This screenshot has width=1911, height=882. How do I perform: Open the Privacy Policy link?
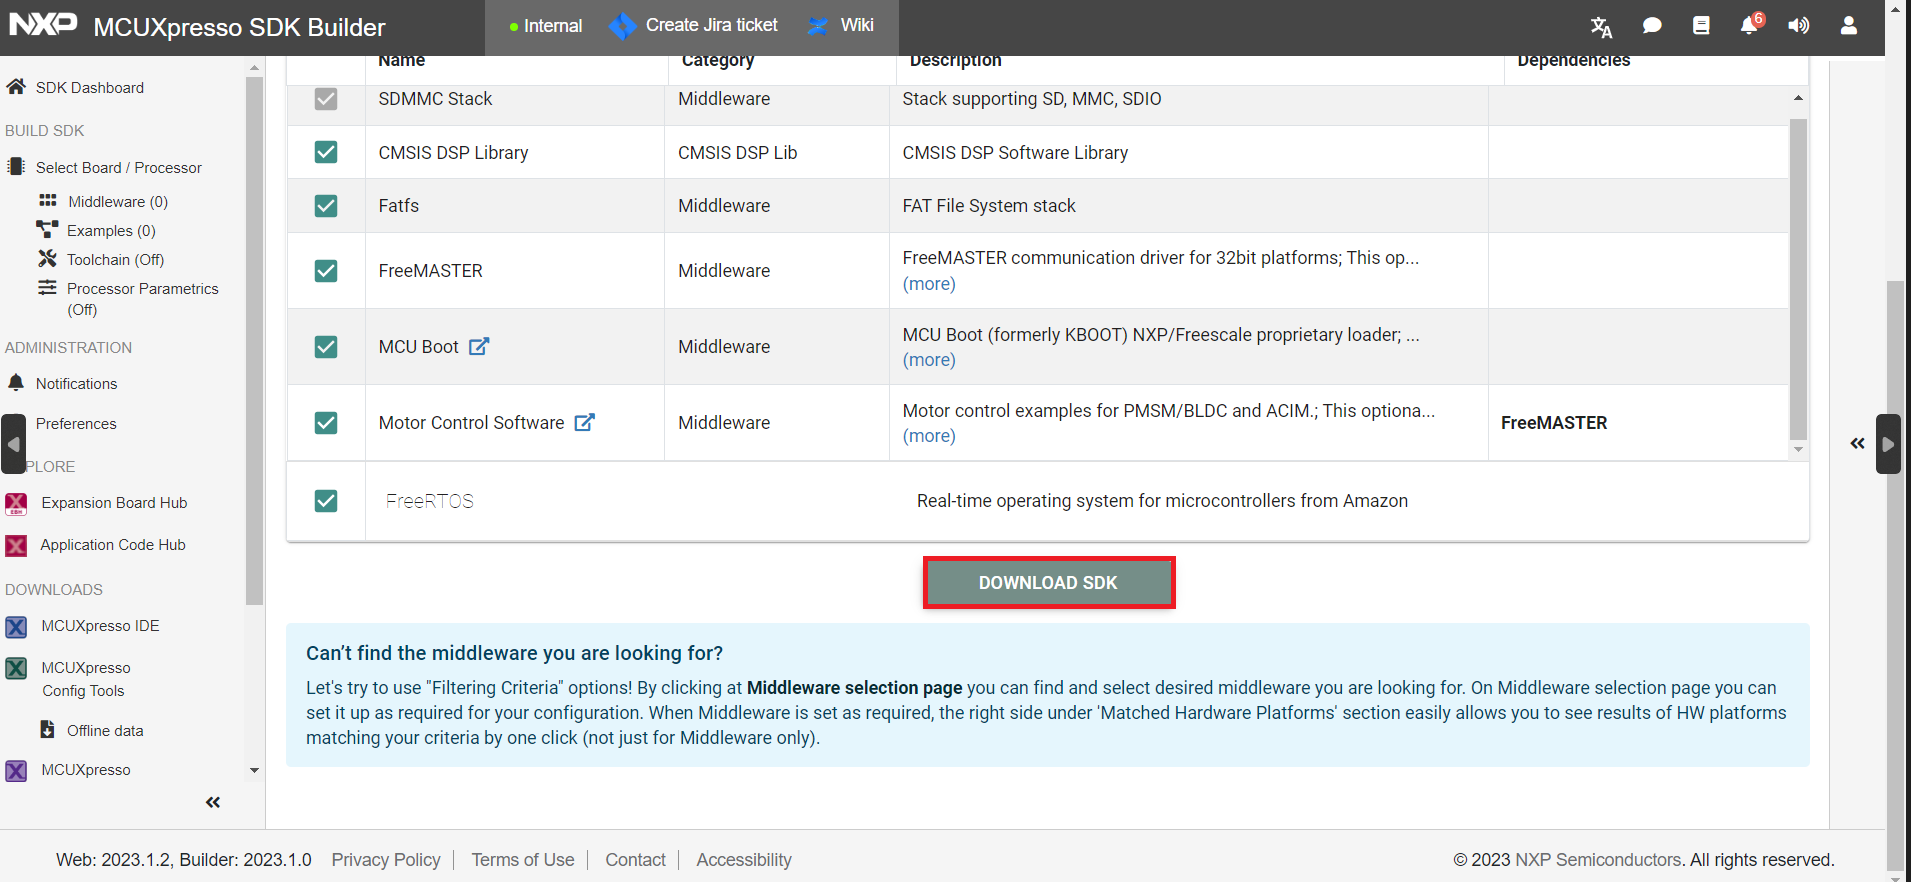tap(386, 860)
